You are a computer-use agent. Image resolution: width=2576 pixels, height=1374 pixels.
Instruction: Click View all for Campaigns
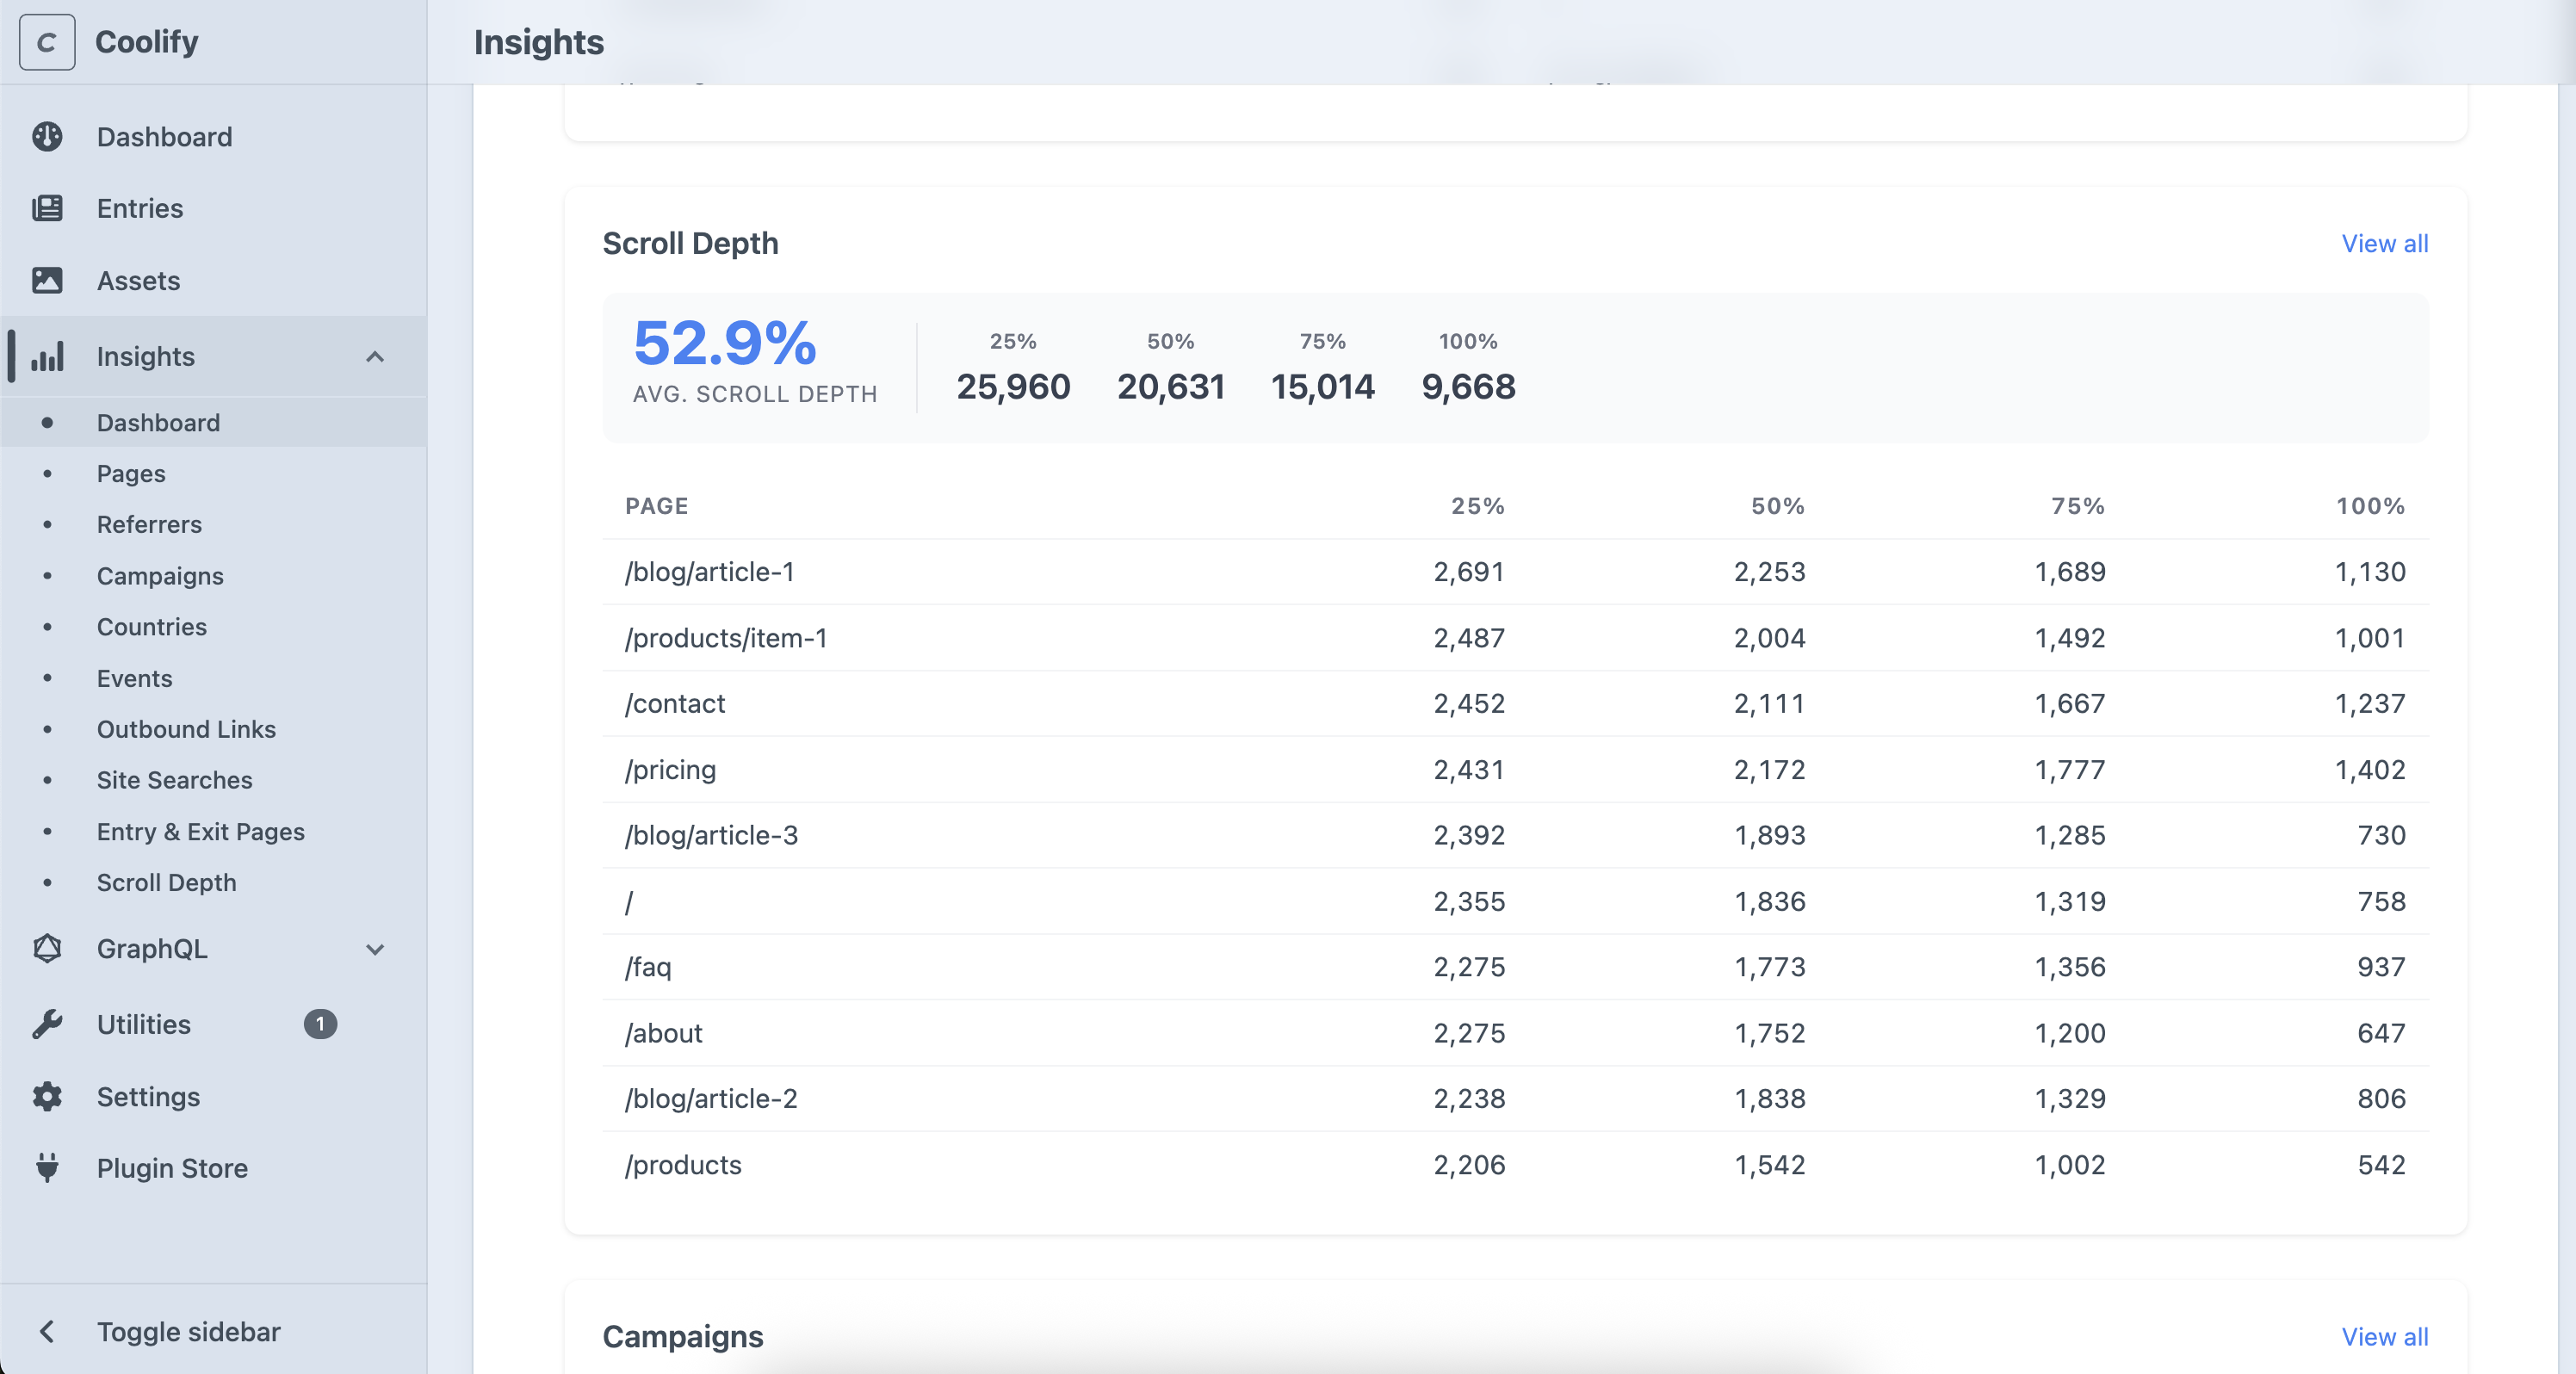pyautogui.click(x=2384, y=1336)
